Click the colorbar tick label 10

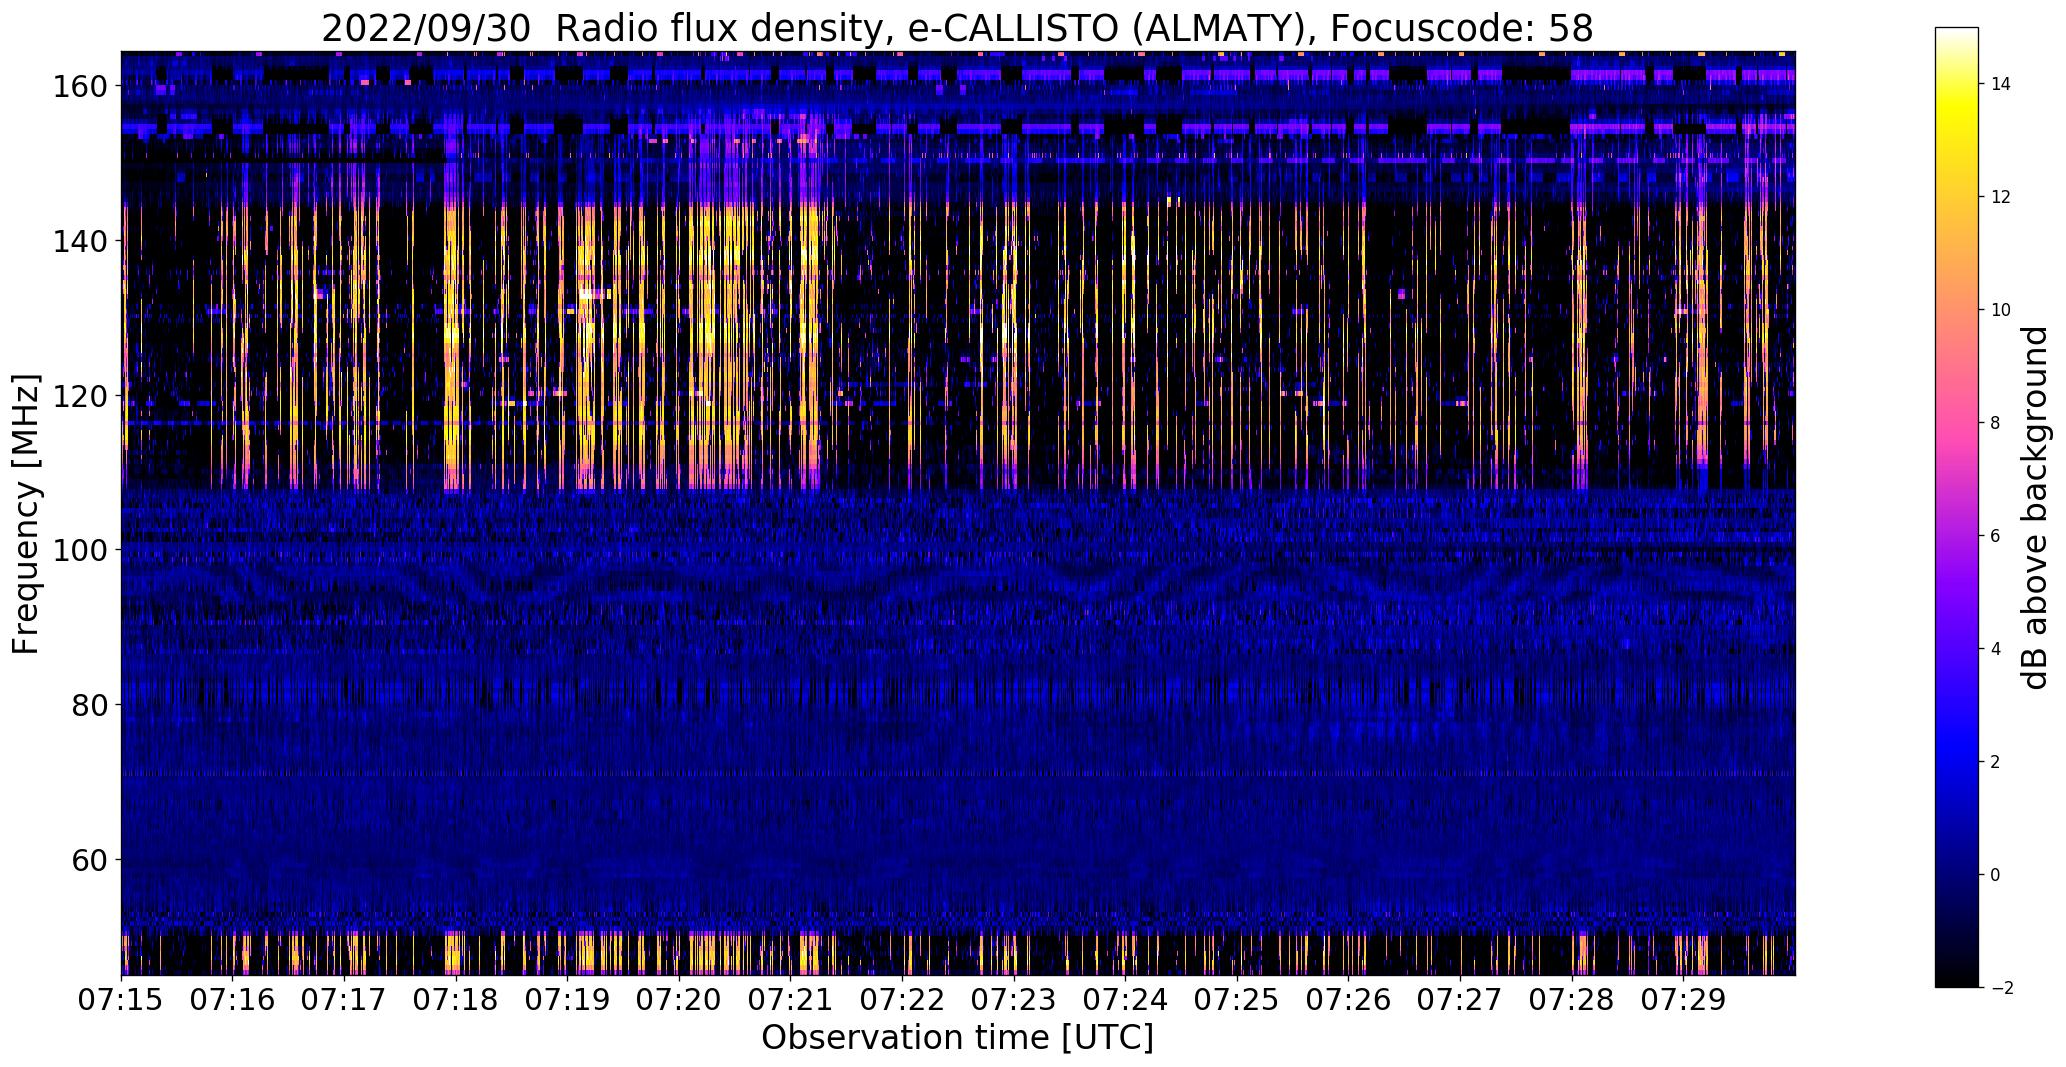pyautogui.click(x=2001, y=310)
